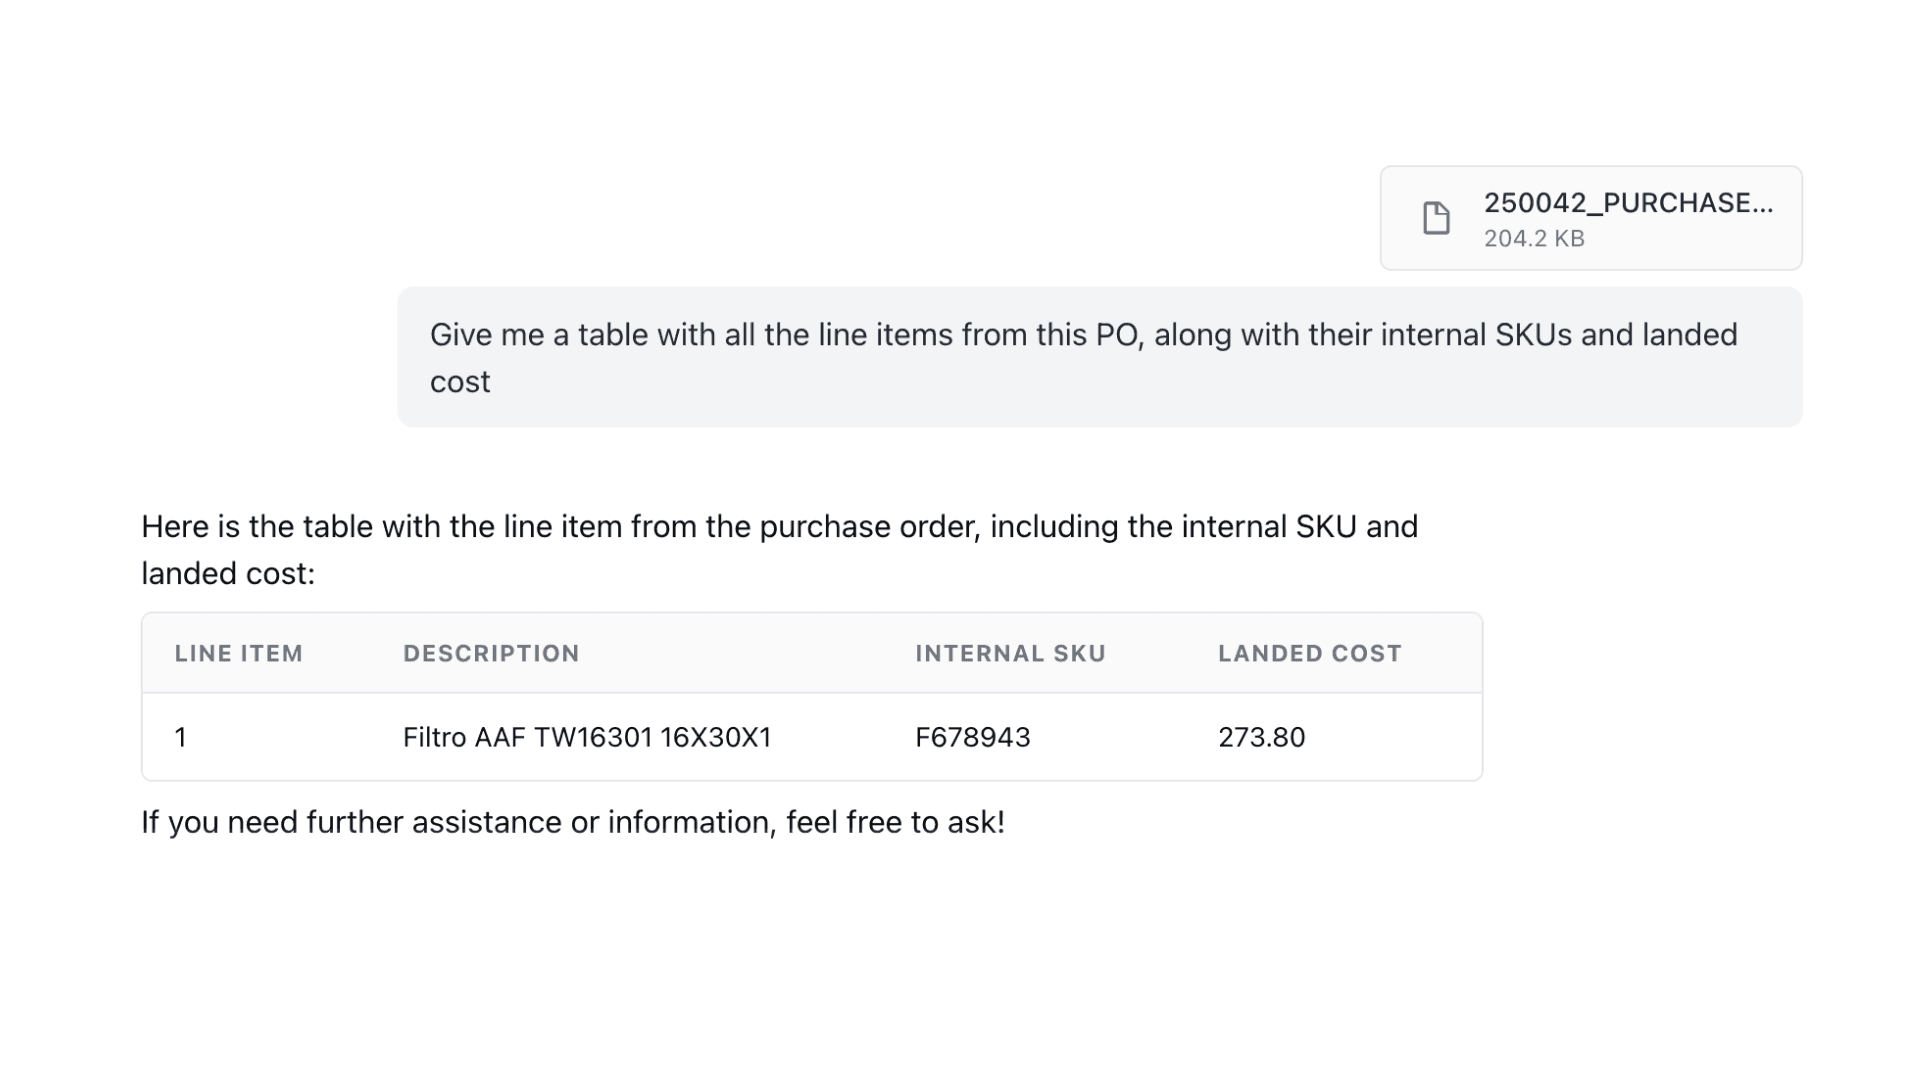Click 'further assistance' in the closing line
This screenshot has height=1080, width=1920.
click(433, 823)
